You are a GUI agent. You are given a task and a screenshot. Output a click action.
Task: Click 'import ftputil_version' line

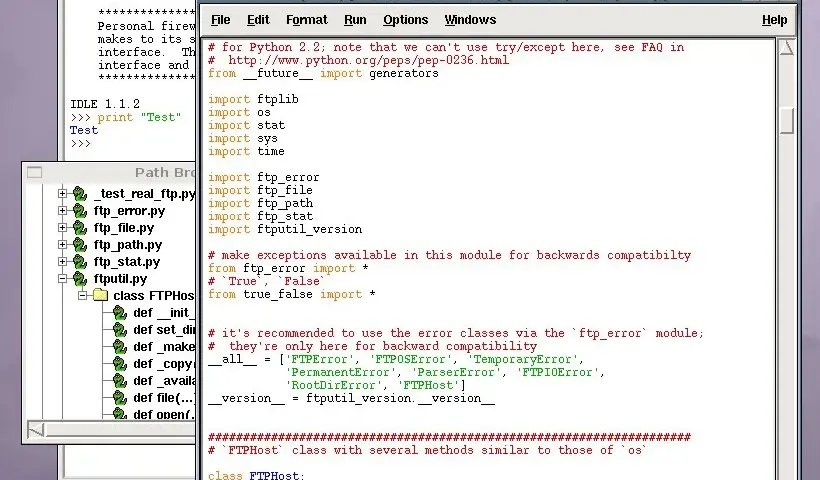(285, 229)
